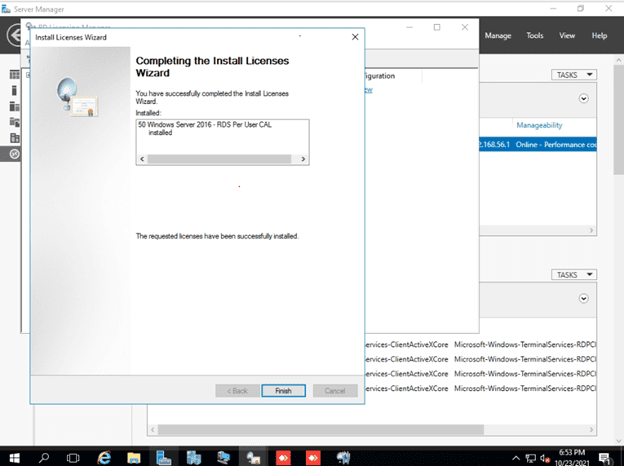This screenshot has height=466, width=624.
Task: Open fifth taskbar icon with stacked servers
Action: [193, 458]
